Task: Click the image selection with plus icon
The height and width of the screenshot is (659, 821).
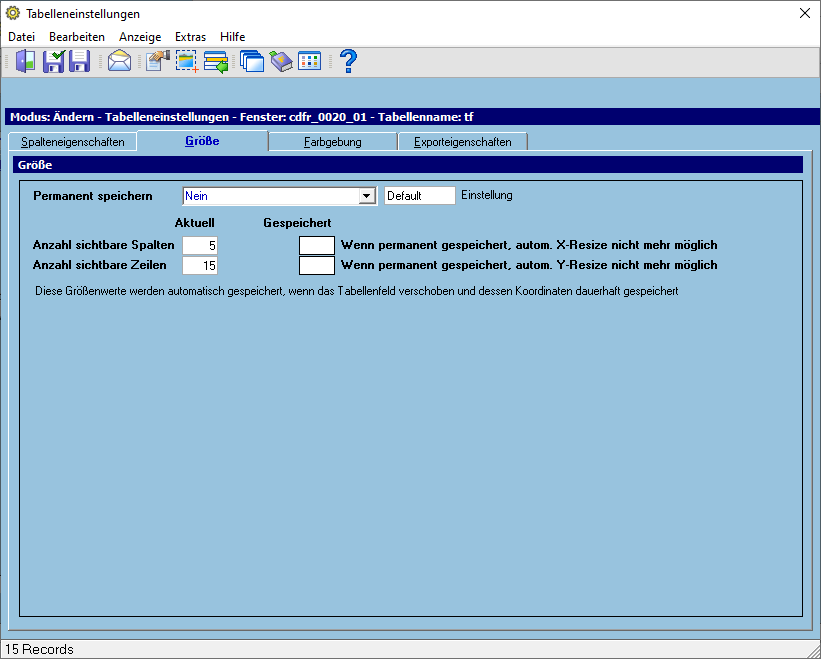Action: pos(186,61)
